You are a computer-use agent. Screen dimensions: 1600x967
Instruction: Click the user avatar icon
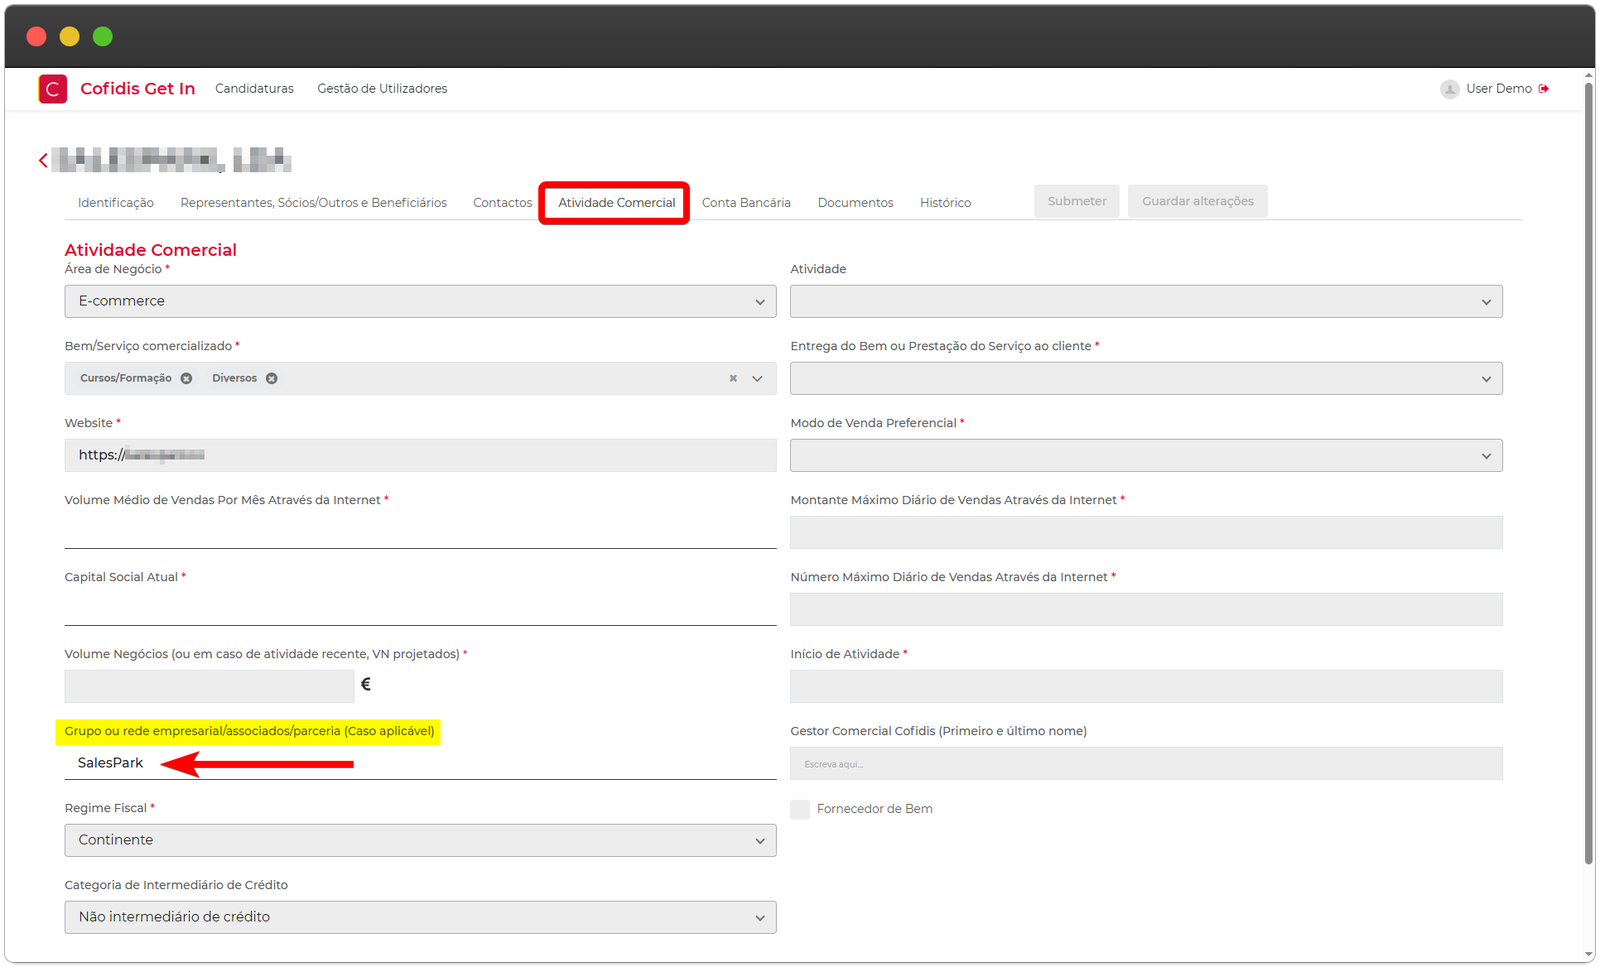point(1449,89)
